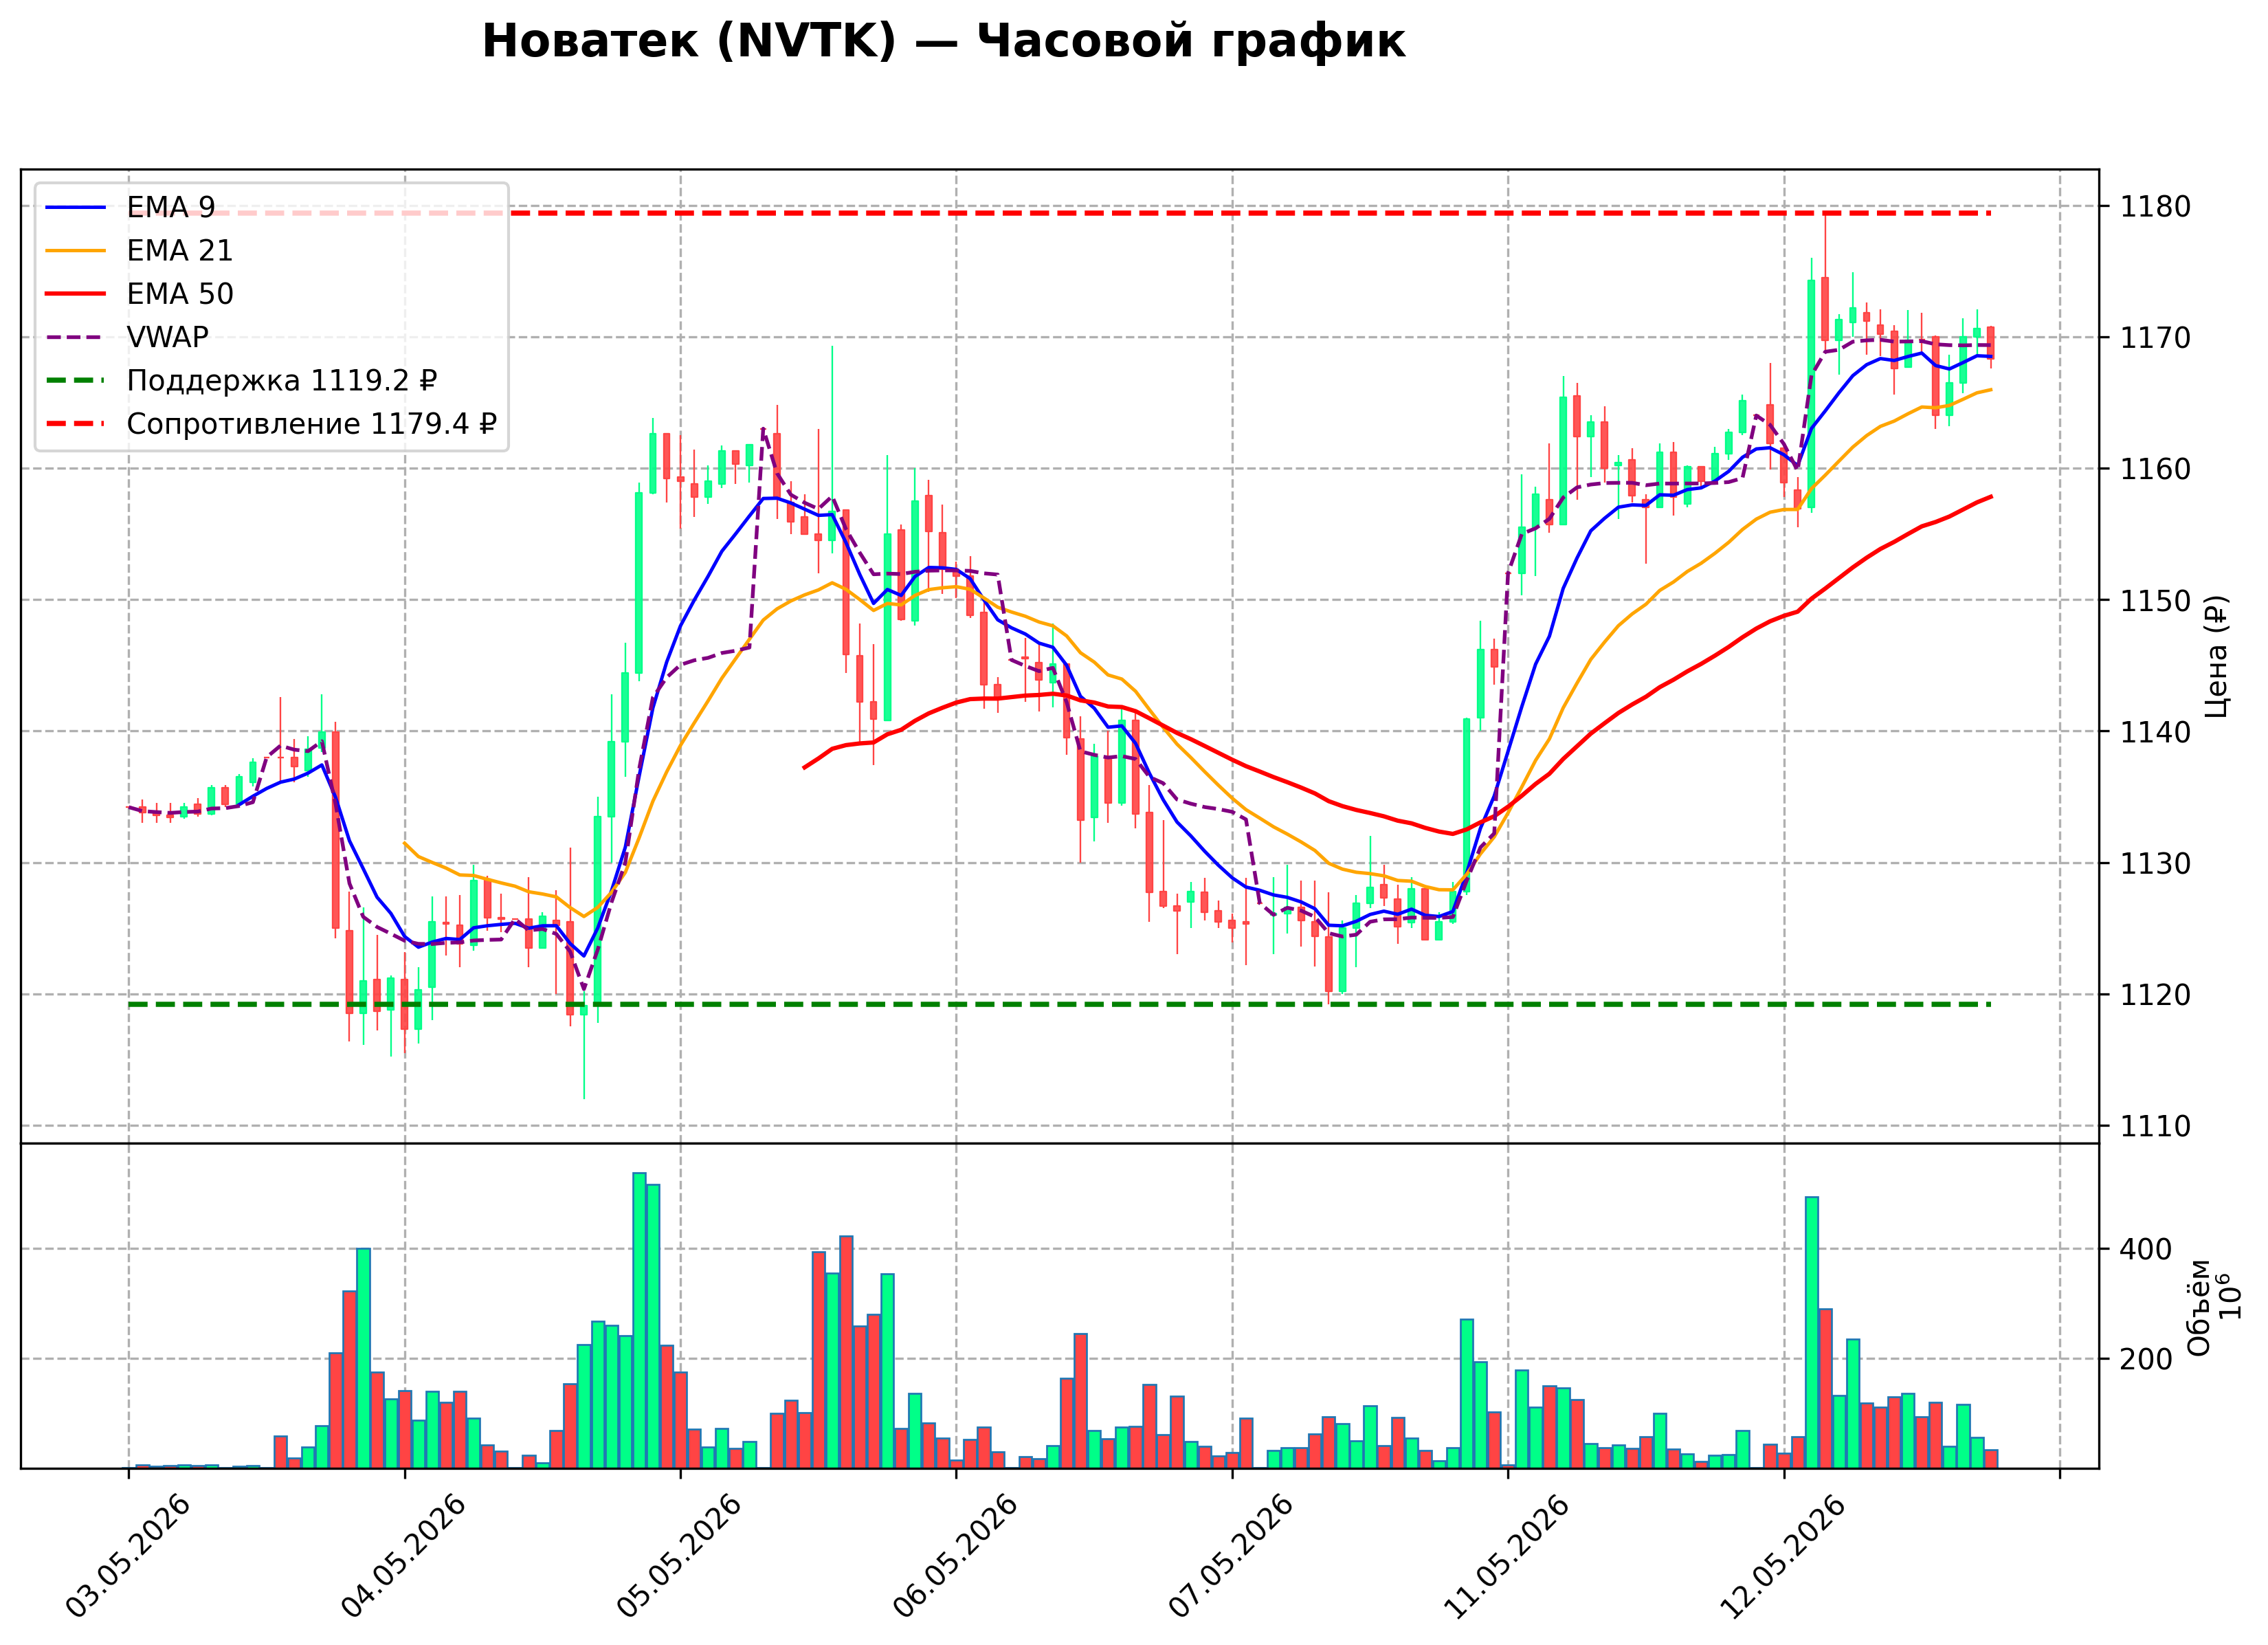Click the 1150 price axis label
The image size is (2268, 1645).
(2155, 601)
